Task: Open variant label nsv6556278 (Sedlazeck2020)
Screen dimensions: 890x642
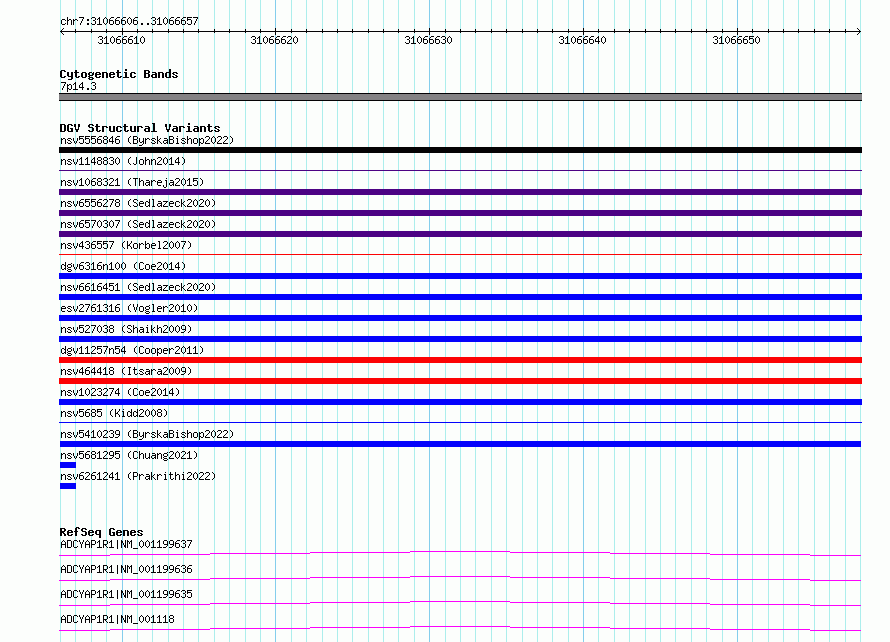Action: pyautogui.click(x=138, y=203)
